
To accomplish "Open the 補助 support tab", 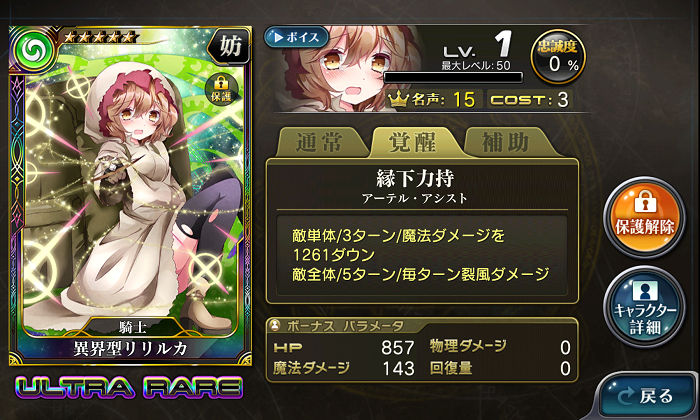I will pos(507,142).
